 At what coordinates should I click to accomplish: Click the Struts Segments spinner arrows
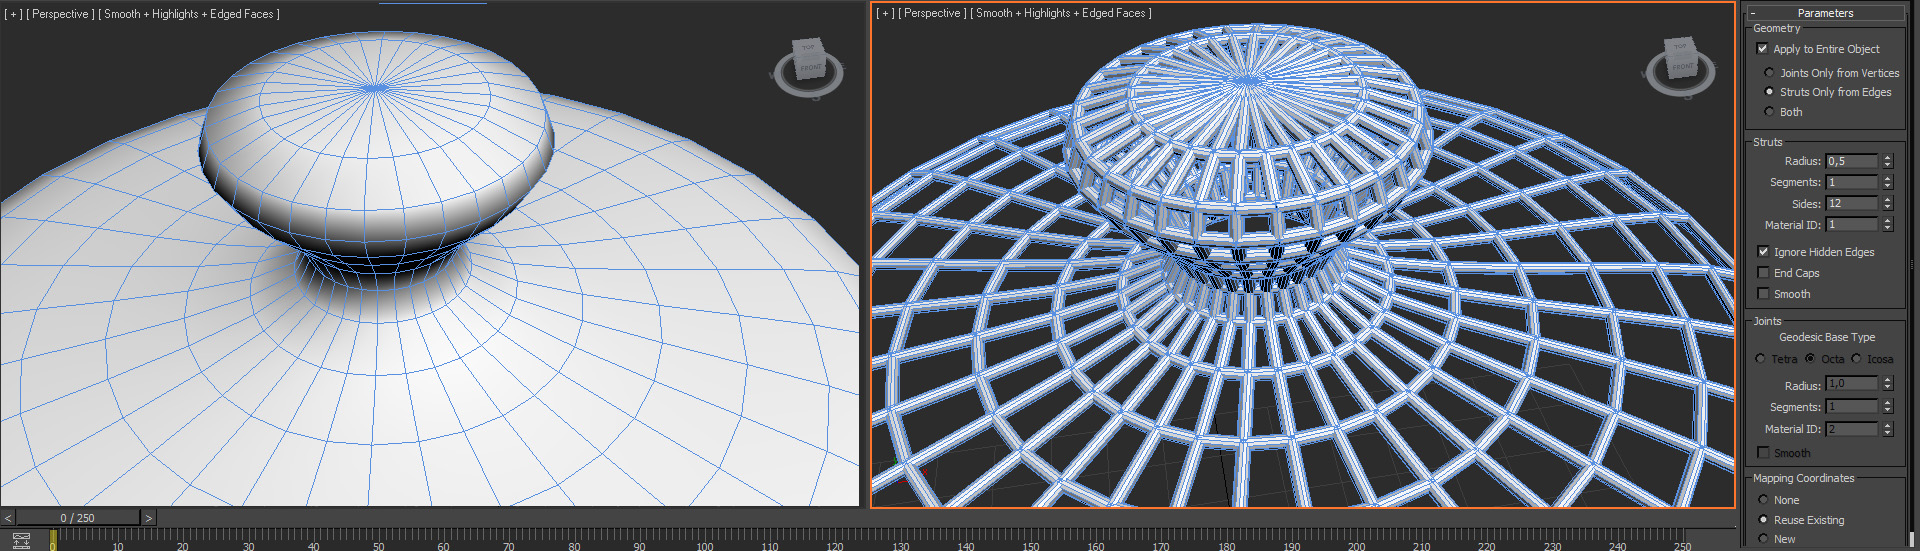pyautogui.click(x=1887, y=182)
